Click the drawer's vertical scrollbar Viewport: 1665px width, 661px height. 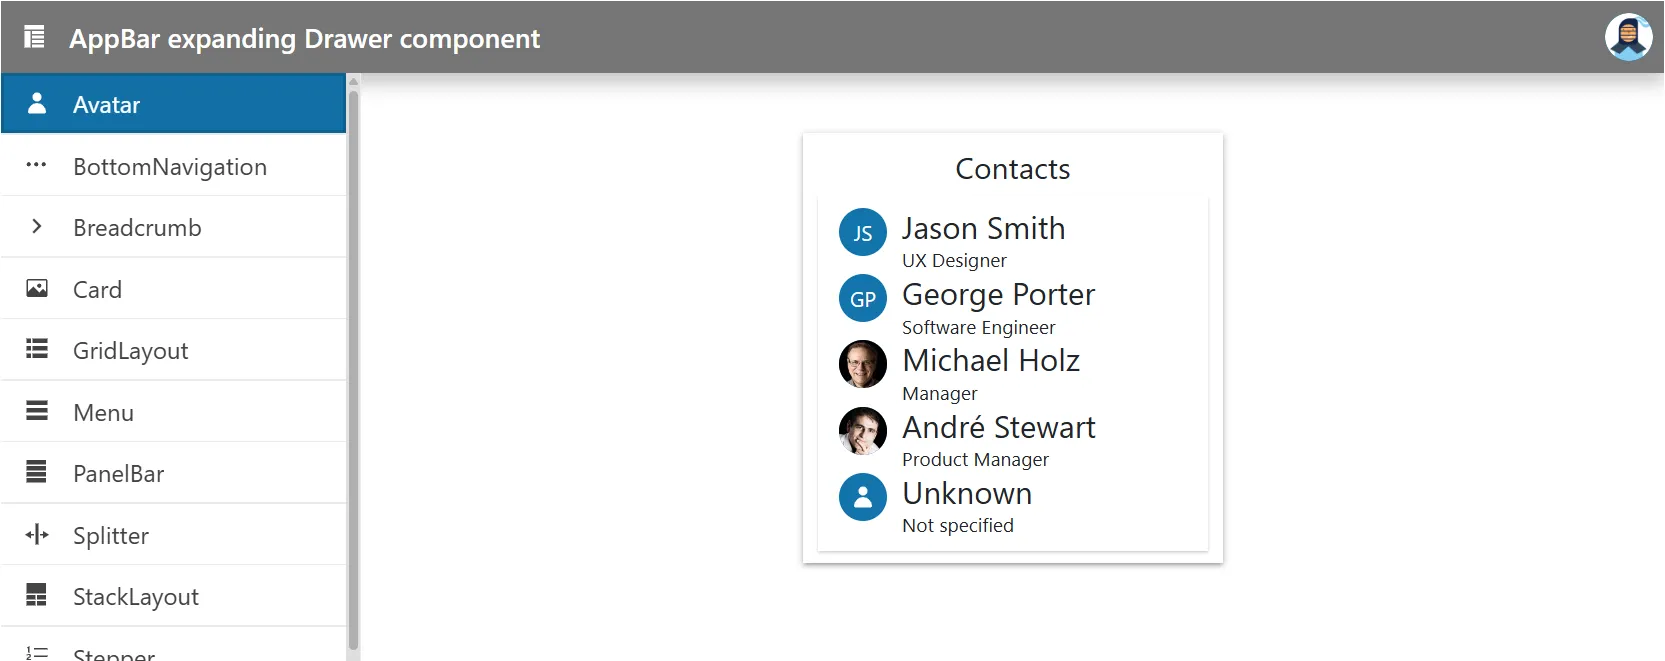click(353, 370)
